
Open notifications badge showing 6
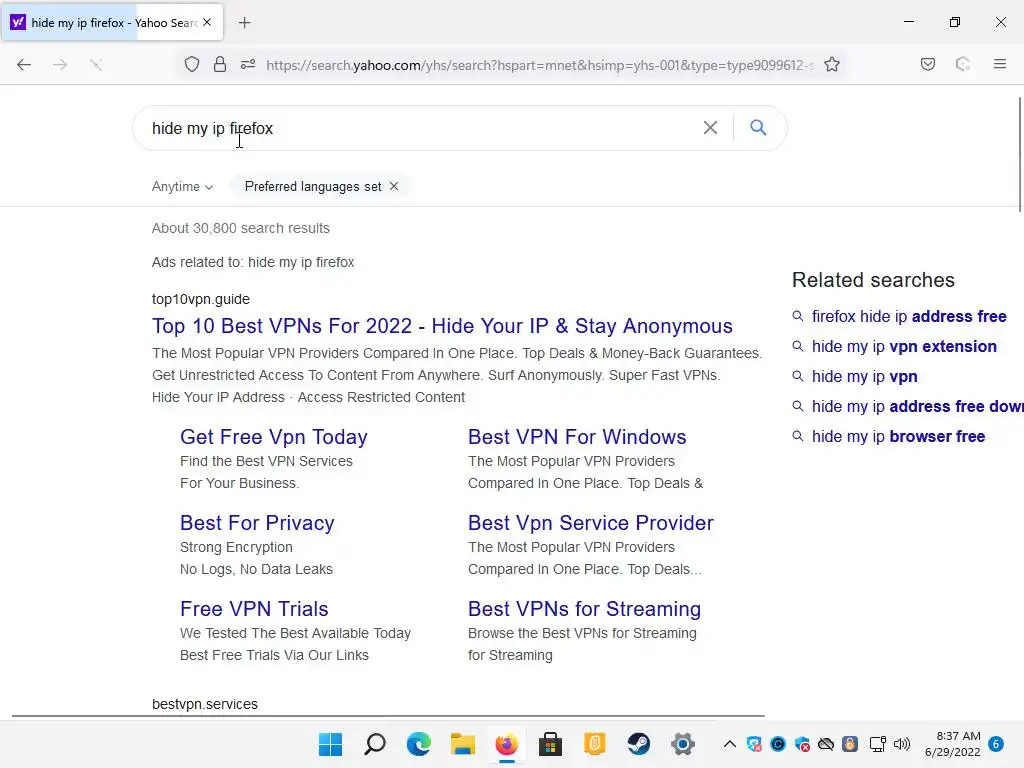point(996,744)
